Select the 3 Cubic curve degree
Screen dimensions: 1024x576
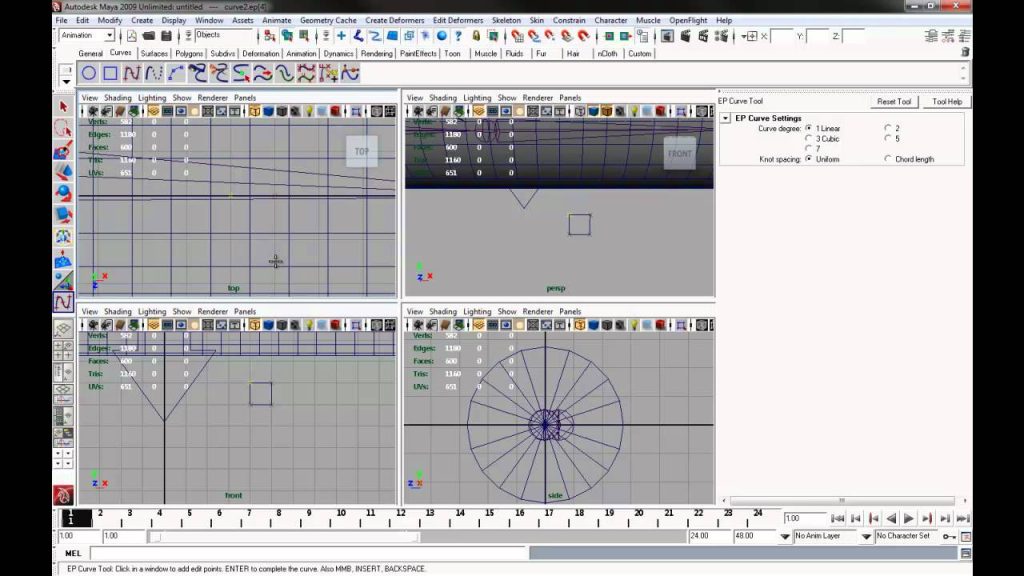(808, 138)
